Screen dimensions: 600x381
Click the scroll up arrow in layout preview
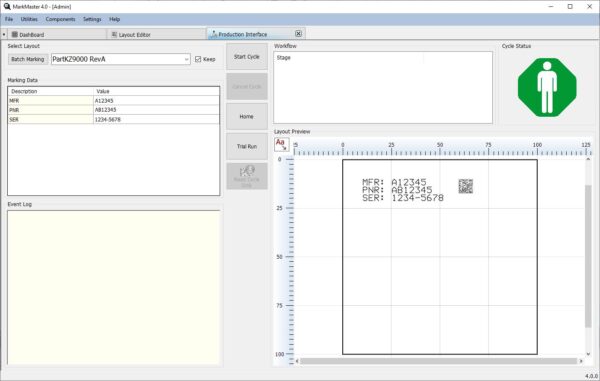(588, 159)
